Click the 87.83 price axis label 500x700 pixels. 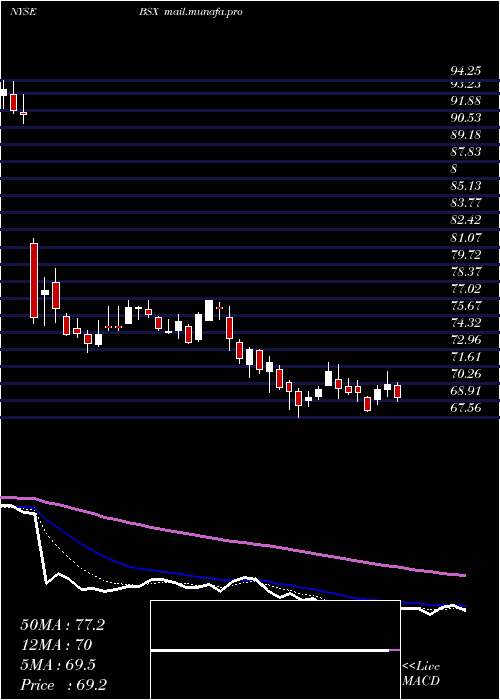[x=466, y=152]
